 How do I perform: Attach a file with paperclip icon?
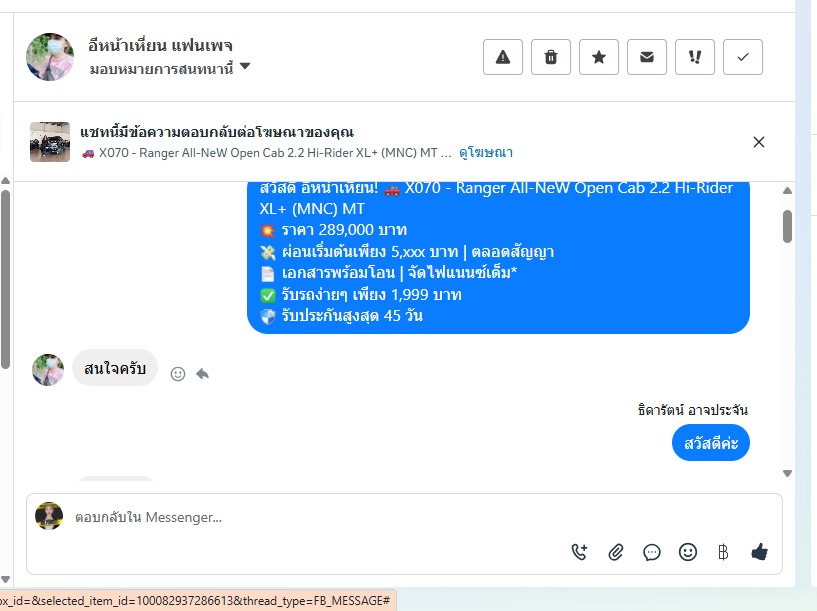tap(615, 552)
